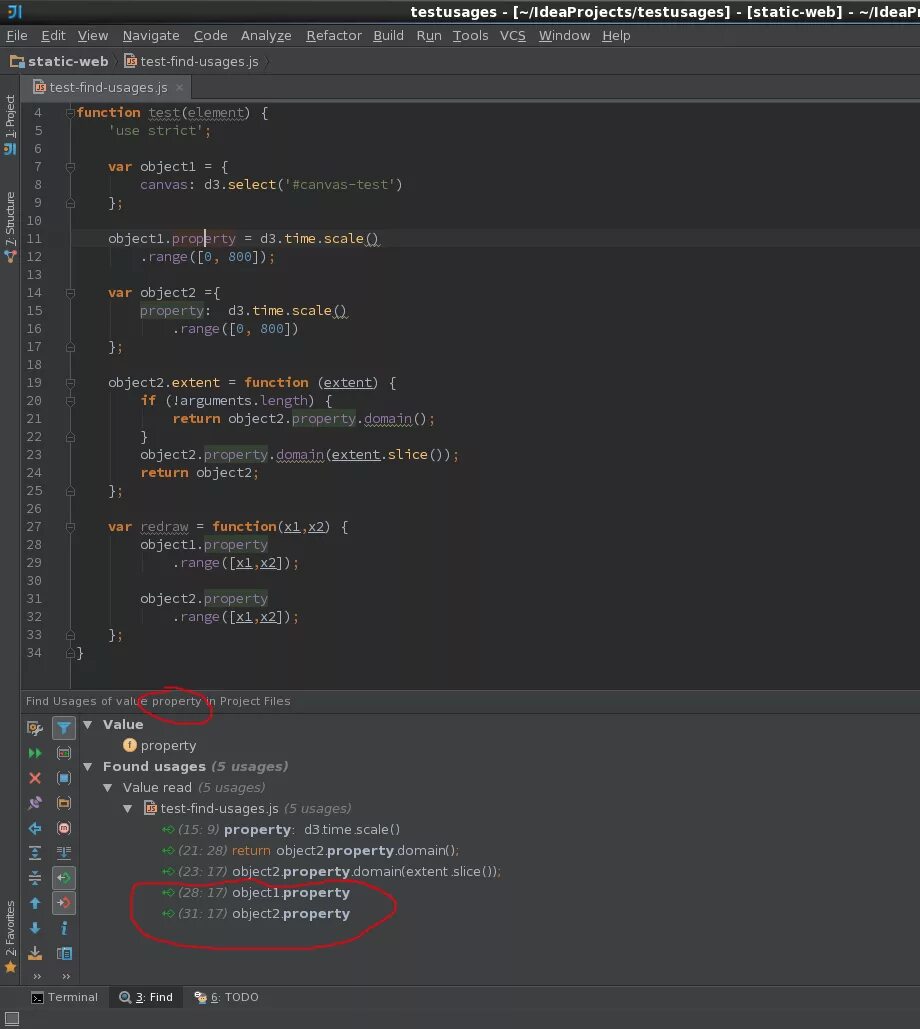This screenshot has width=920, height=1029.
Task: Select usage (21: 28) return object2.property.domain()
Action: coord(310,850)
